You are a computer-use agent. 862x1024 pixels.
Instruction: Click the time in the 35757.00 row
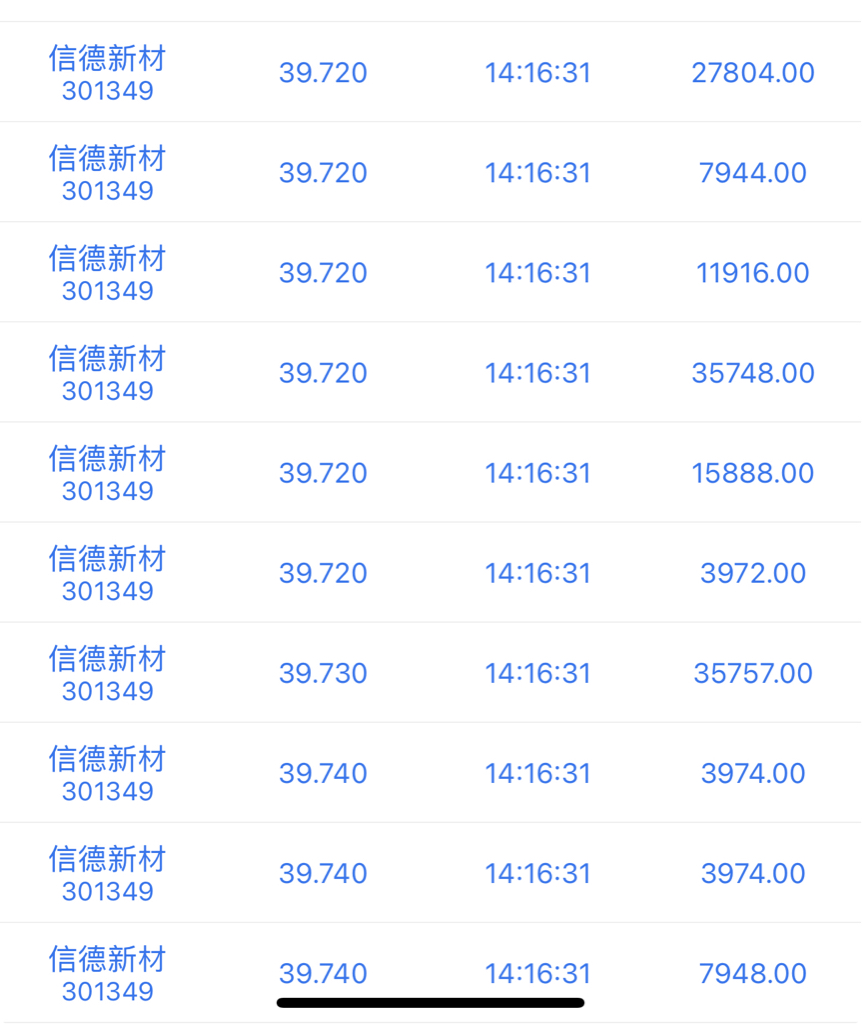coord(537,673)
